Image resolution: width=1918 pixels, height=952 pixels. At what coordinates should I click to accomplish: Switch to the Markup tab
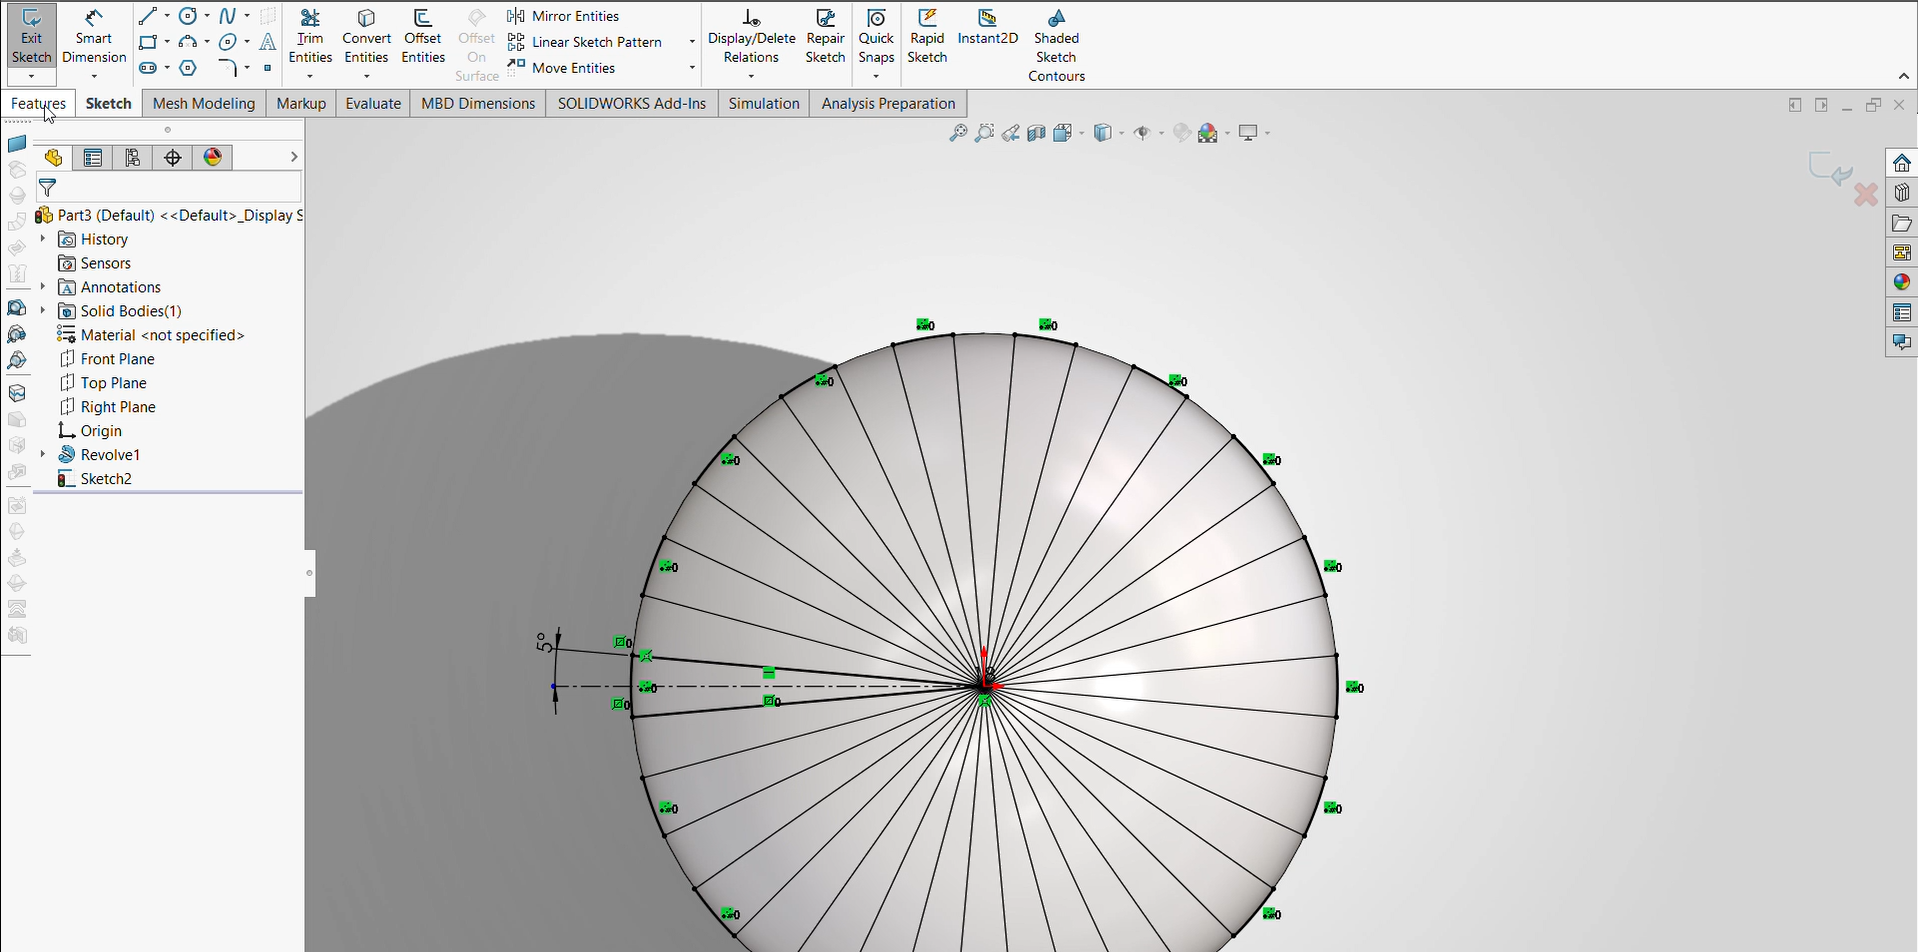(301, 103)
